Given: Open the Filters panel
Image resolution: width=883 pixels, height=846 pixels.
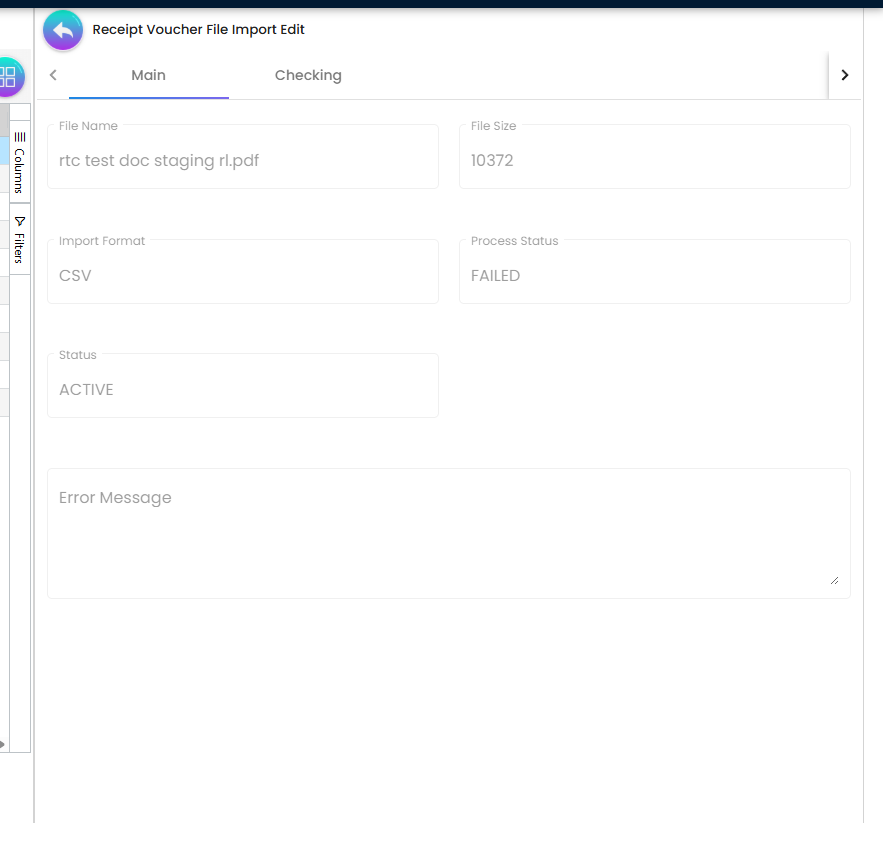Looking at the screenshot, I should point(19,240).
